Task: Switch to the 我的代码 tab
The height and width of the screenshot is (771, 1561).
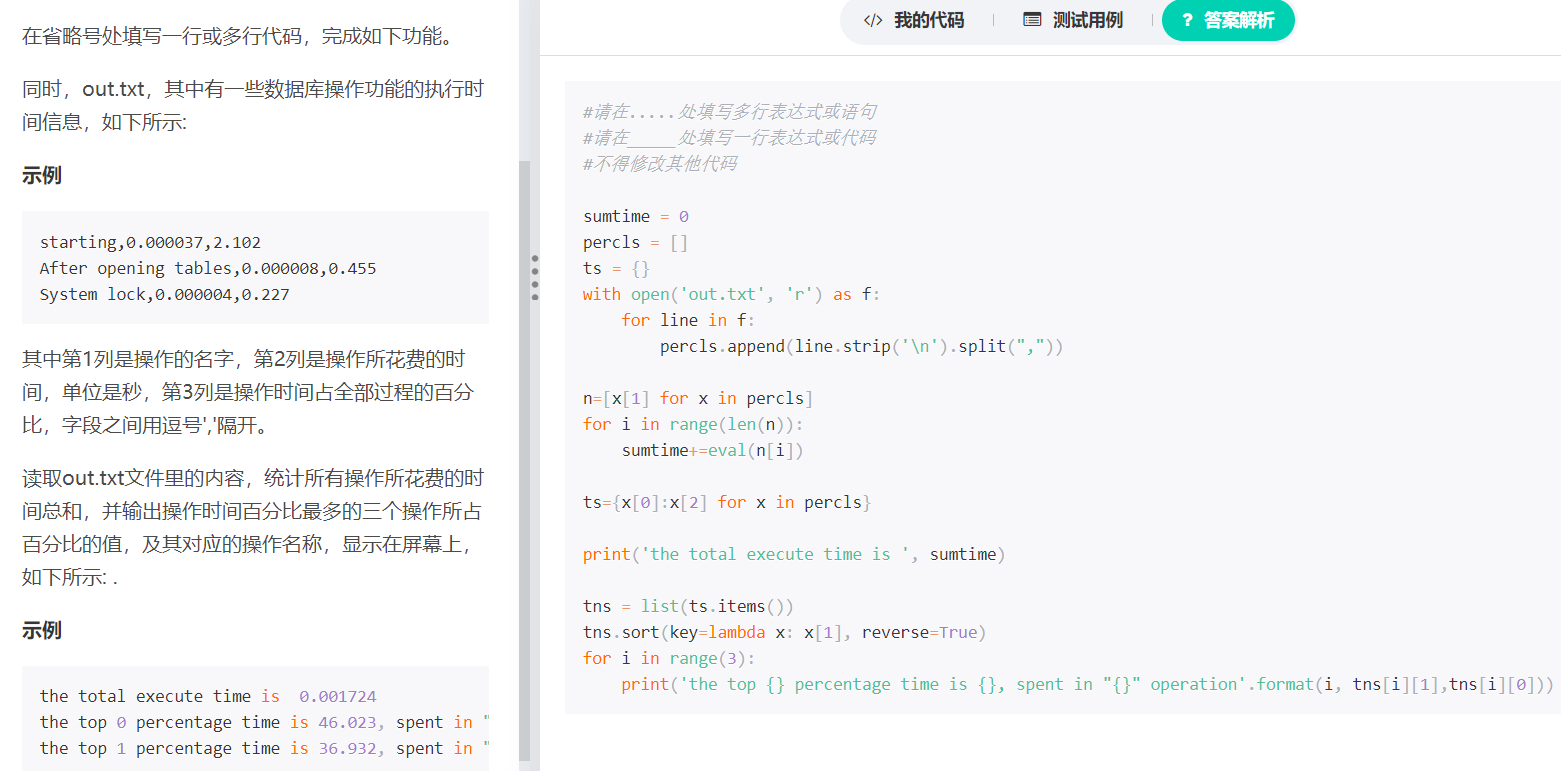Action: click(929, 20)
